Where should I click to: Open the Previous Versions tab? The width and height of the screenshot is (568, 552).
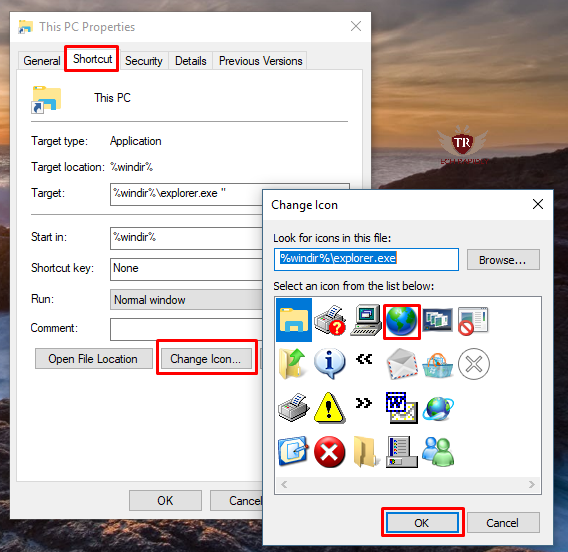260,60
